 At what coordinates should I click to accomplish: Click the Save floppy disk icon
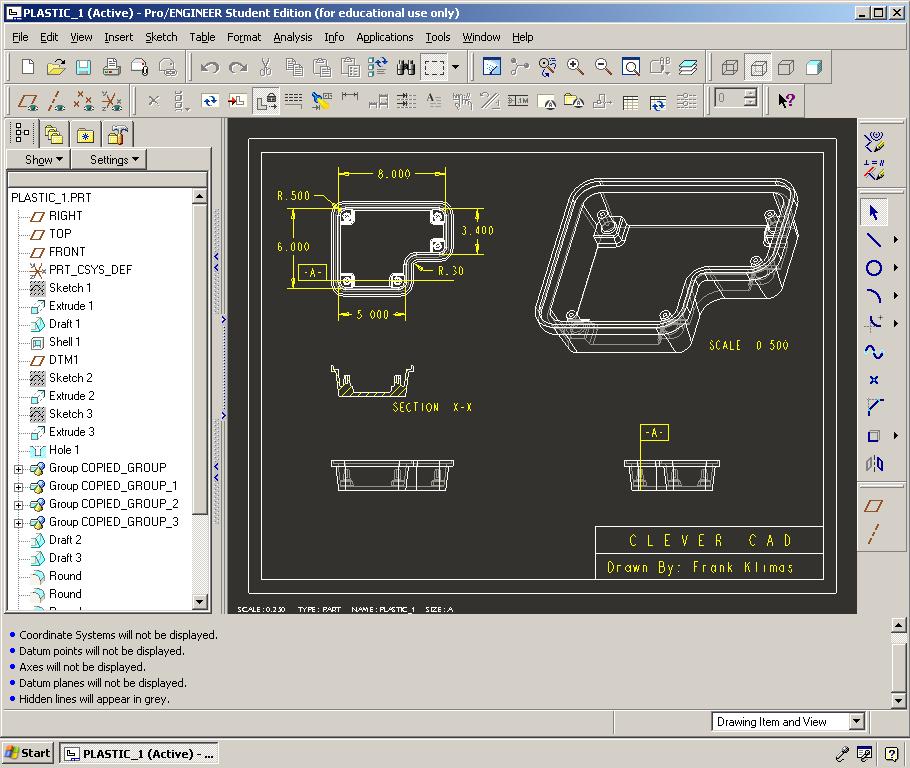click(x=83, y=67)
